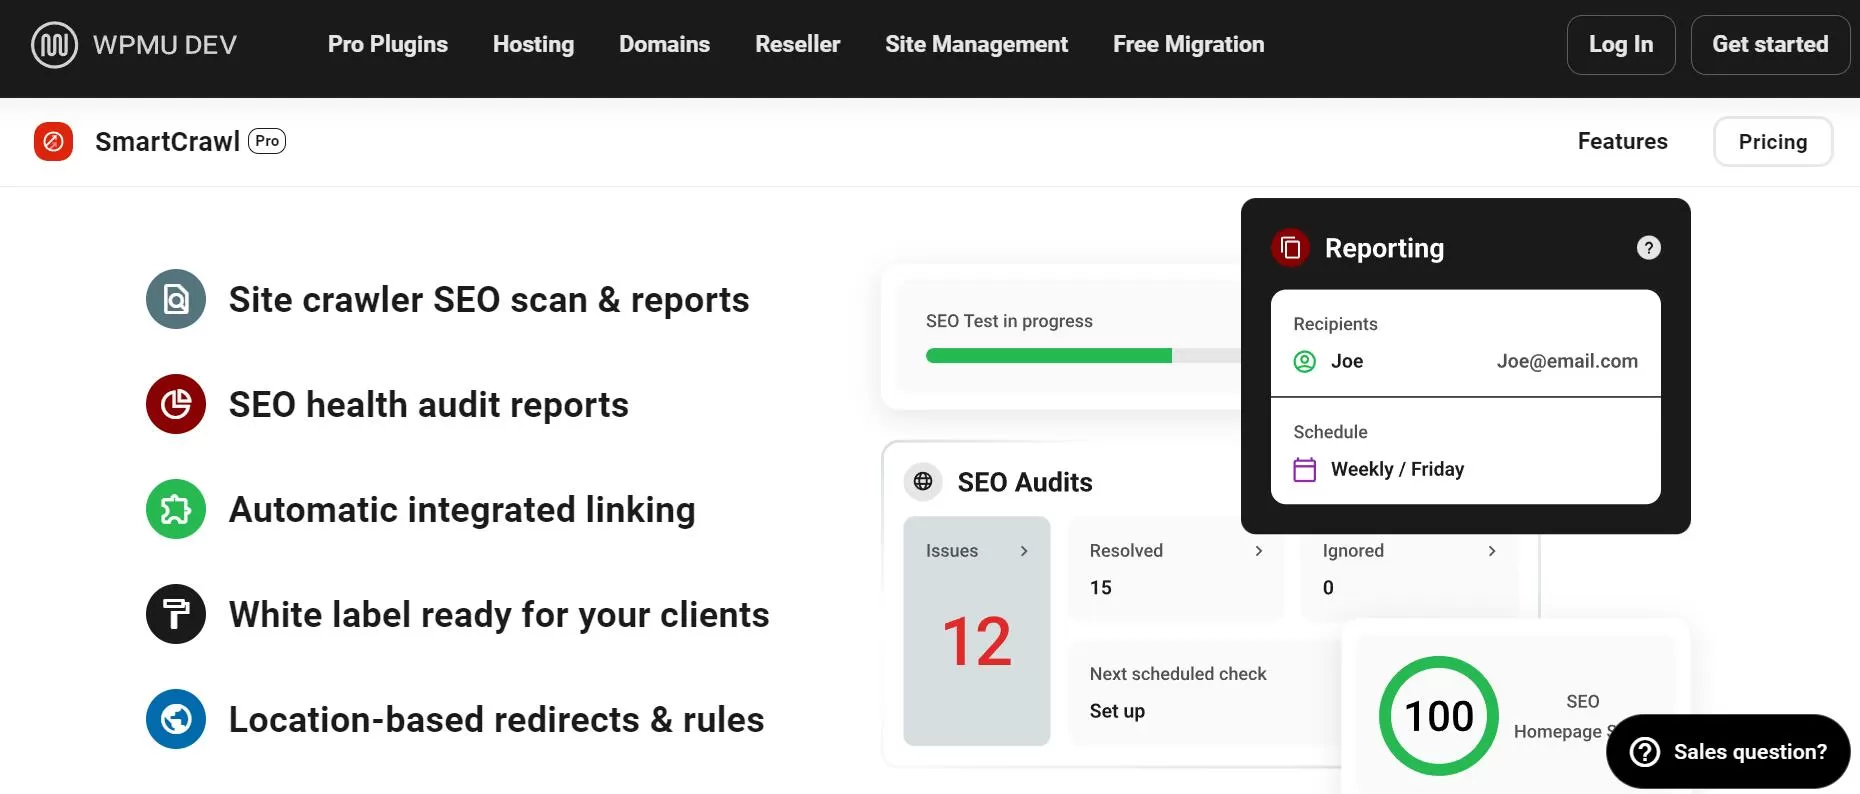Click the Get started button

click(x=1770, y=45)
